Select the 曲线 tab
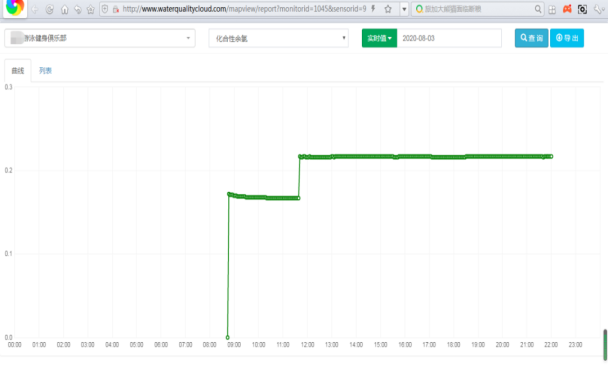This screenshot has width=609, height=372. click(x=18, y=70)
